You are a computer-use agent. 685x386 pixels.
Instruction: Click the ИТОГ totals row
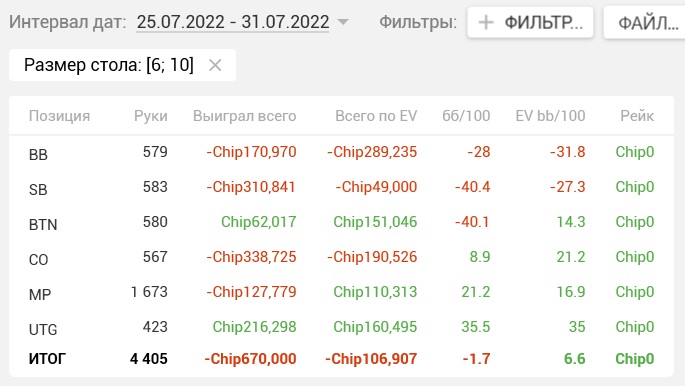tap(341, 359)
